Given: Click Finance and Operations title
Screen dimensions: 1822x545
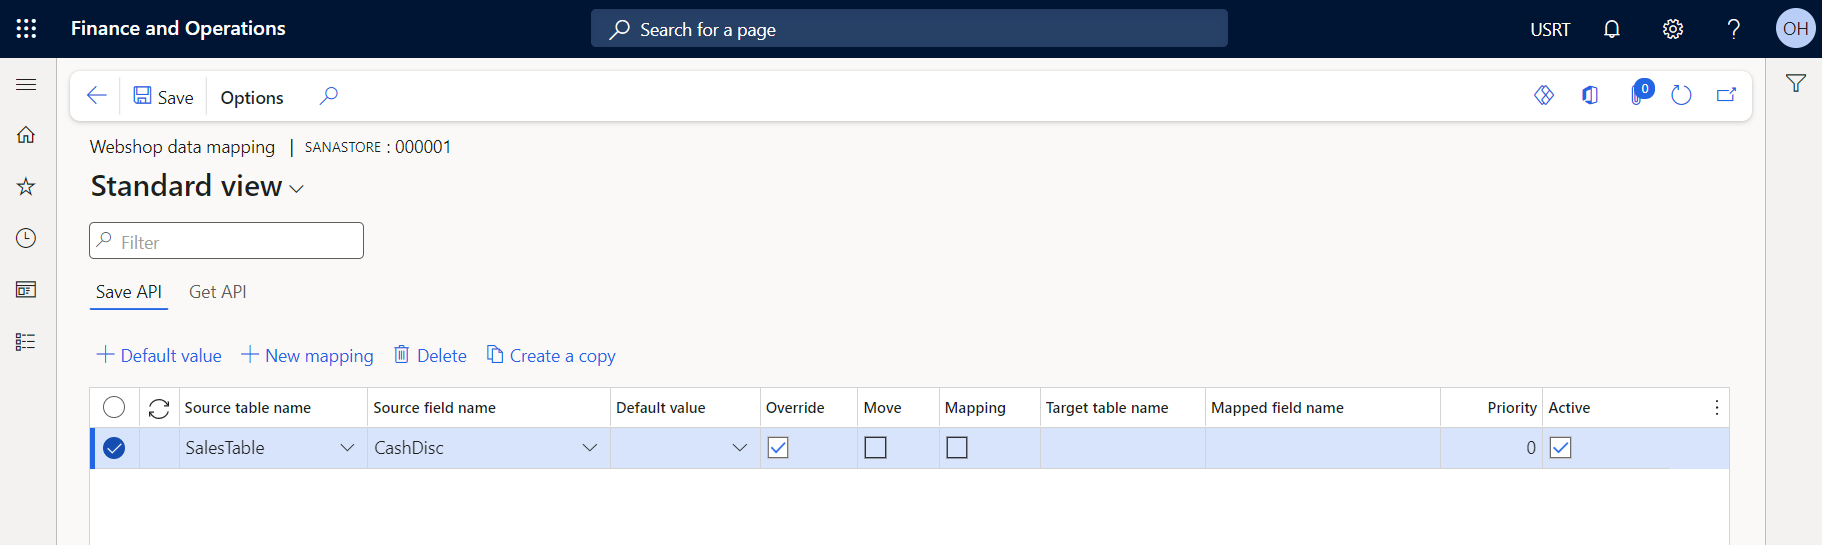Looking at the screenshot, I should 178,29.
